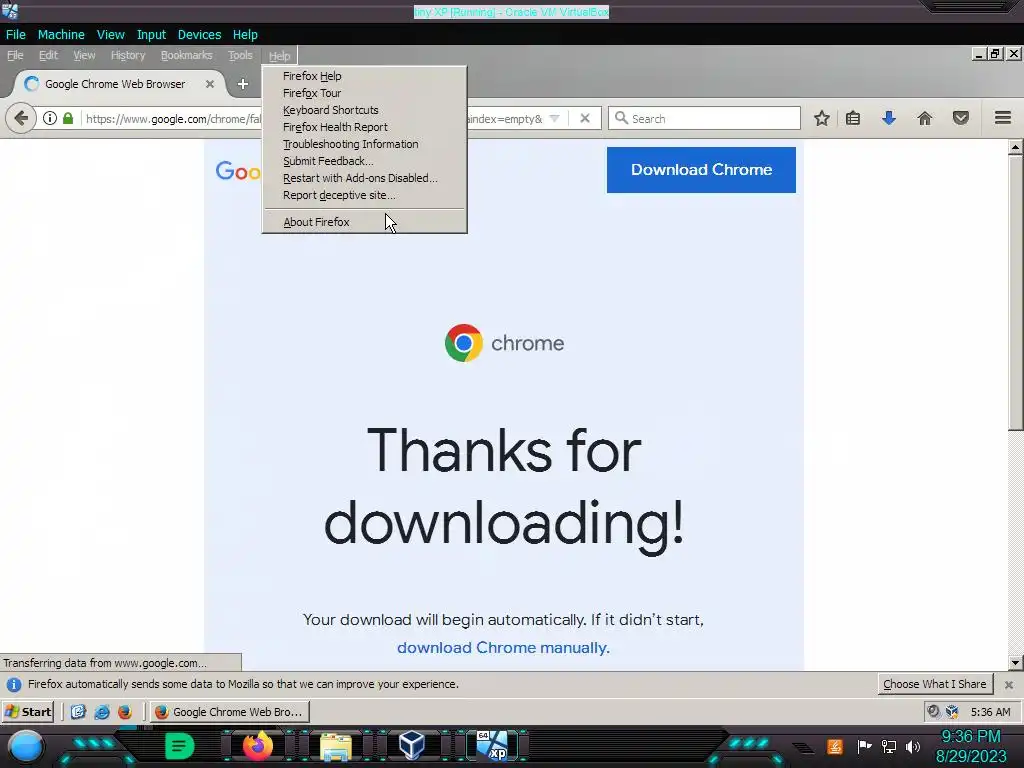
Task: Click the Chrome logo on the page
Action: 464,343
